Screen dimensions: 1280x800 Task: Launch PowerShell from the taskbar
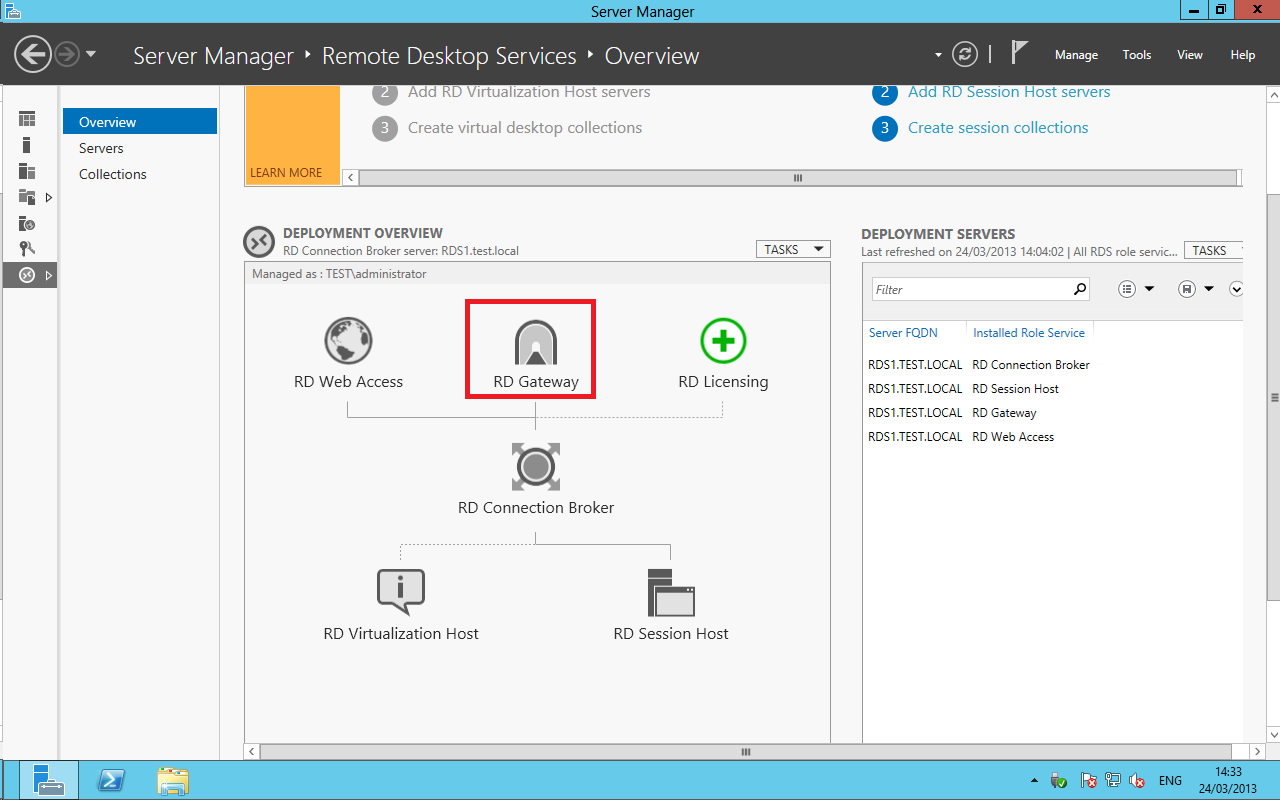pos(109,780)
